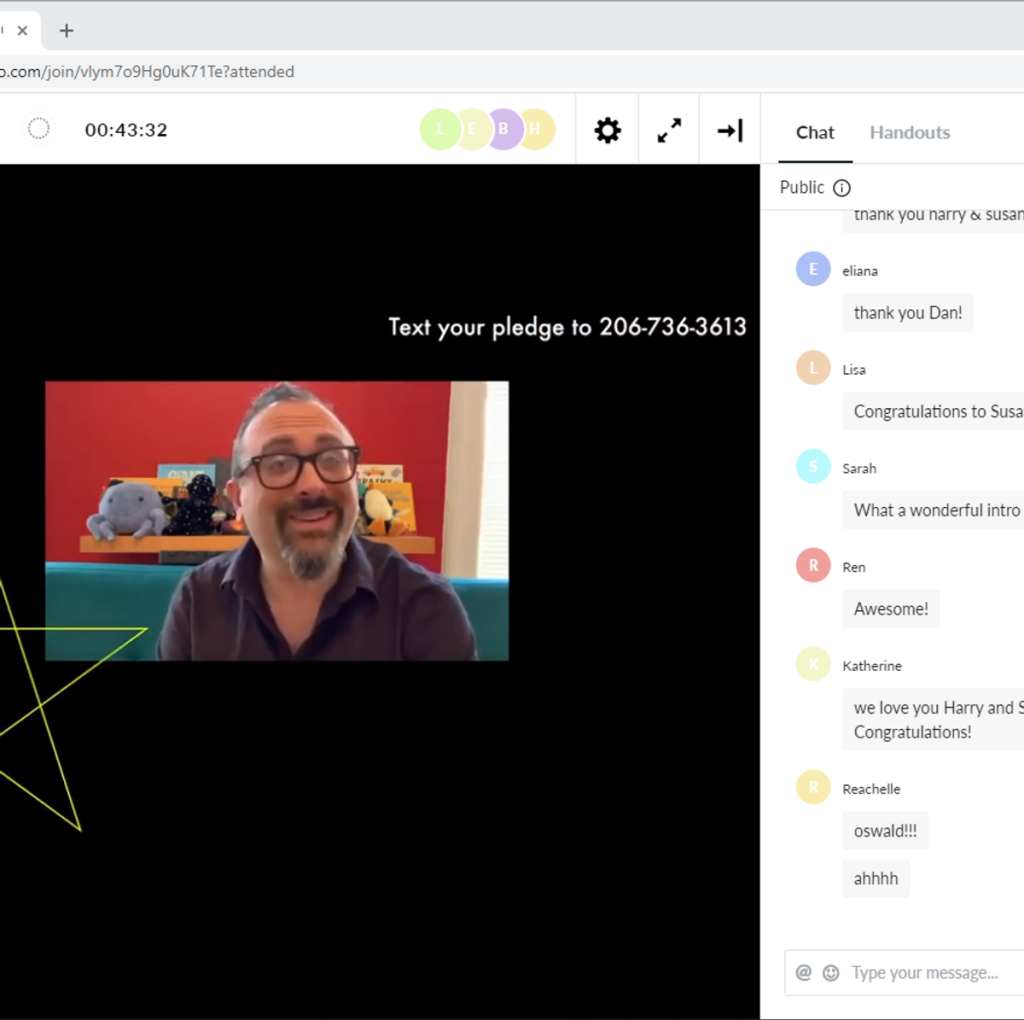
Task: Open the emoji picker smiley icon
Action: [831, 973]
